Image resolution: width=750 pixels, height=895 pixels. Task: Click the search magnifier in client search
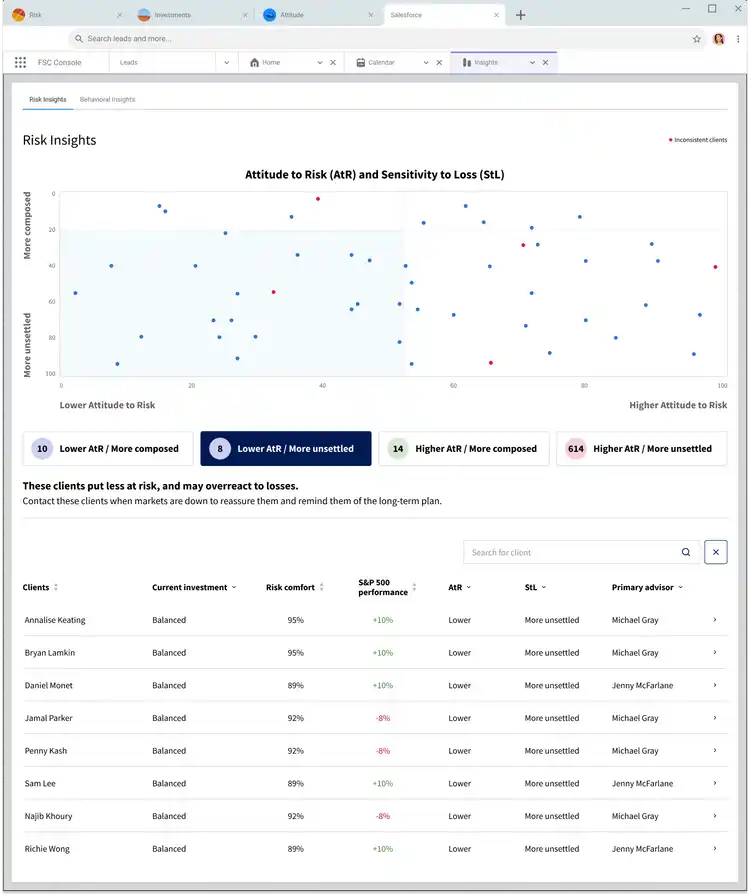coord(685,552)
